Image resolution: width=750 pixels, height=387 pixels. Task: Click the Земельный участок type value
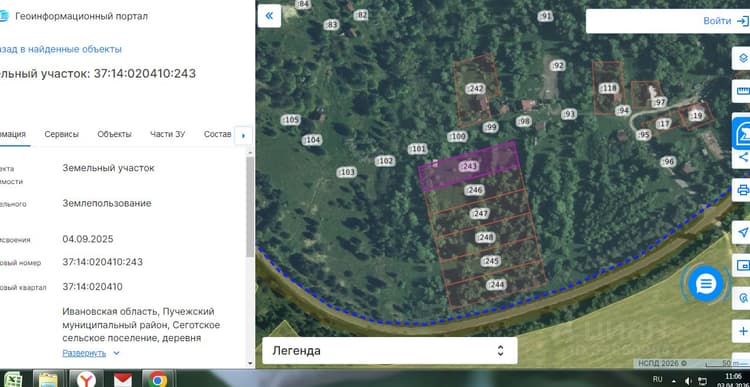(x=108, y=168)
